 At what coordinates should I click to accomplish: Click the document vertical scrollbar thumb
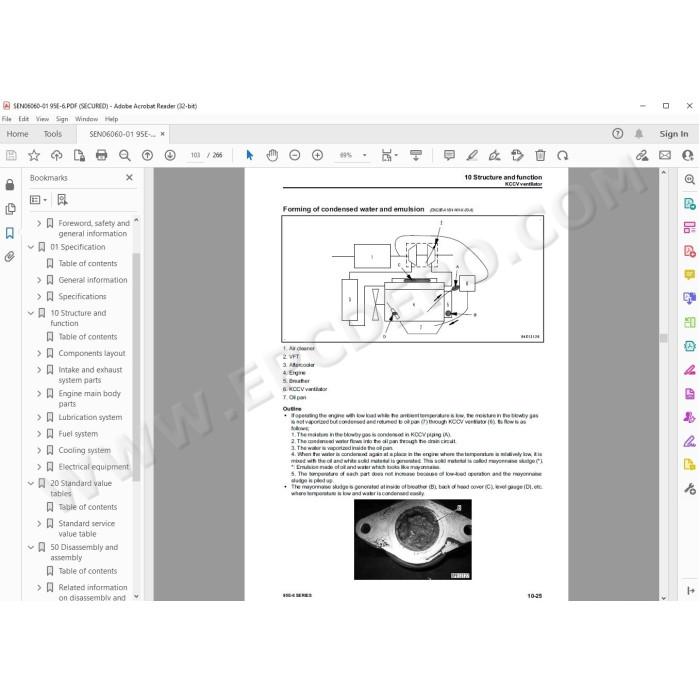[x=663, y=338]
